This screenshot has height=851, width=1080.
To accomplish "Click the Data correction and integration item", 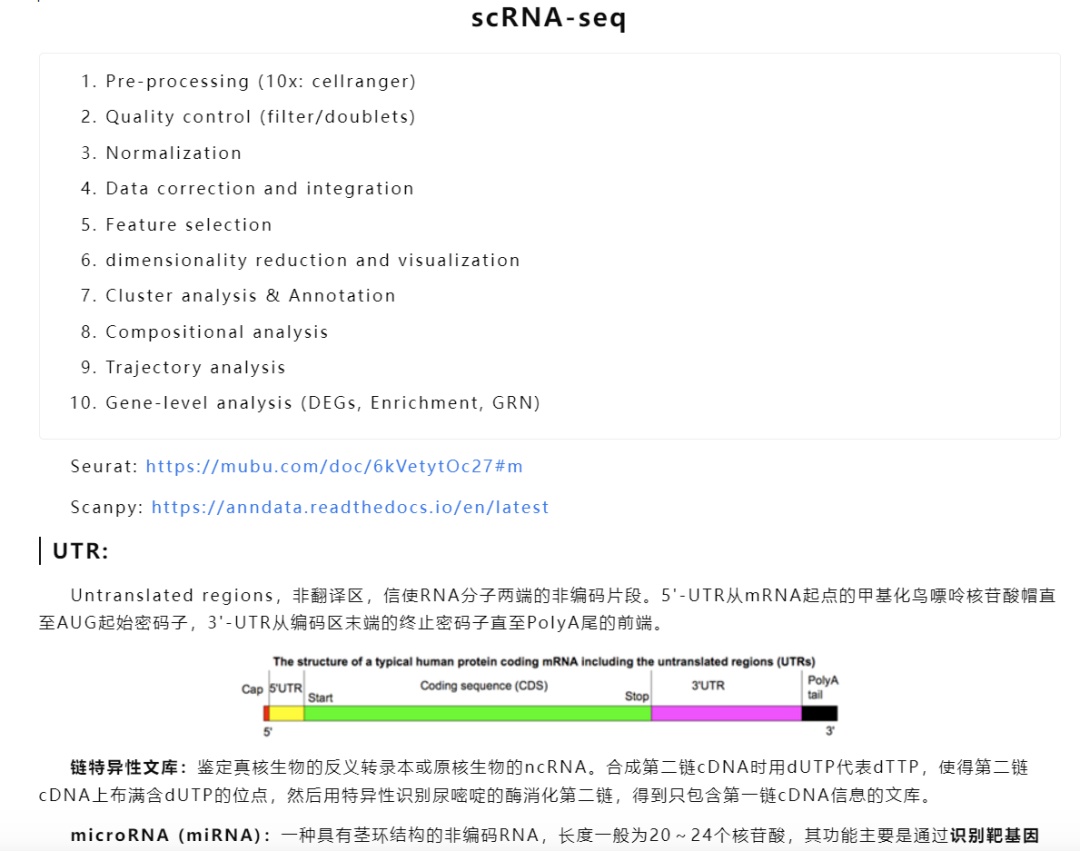I will [x=259, y=188].
